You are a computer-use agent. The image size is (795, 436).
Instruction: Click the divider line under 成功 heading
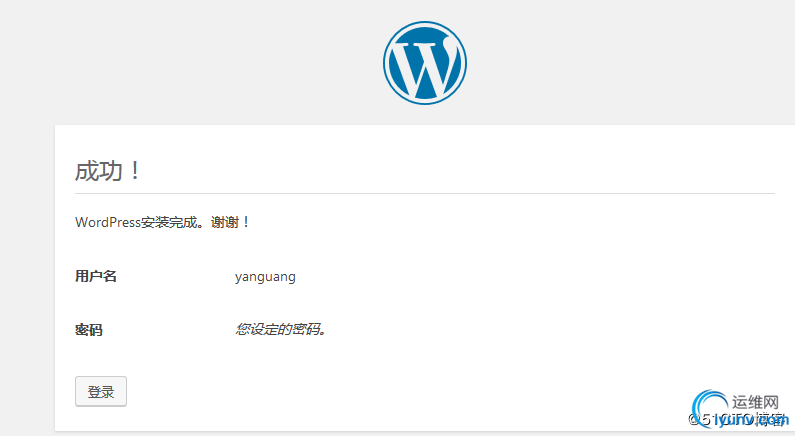425,193
